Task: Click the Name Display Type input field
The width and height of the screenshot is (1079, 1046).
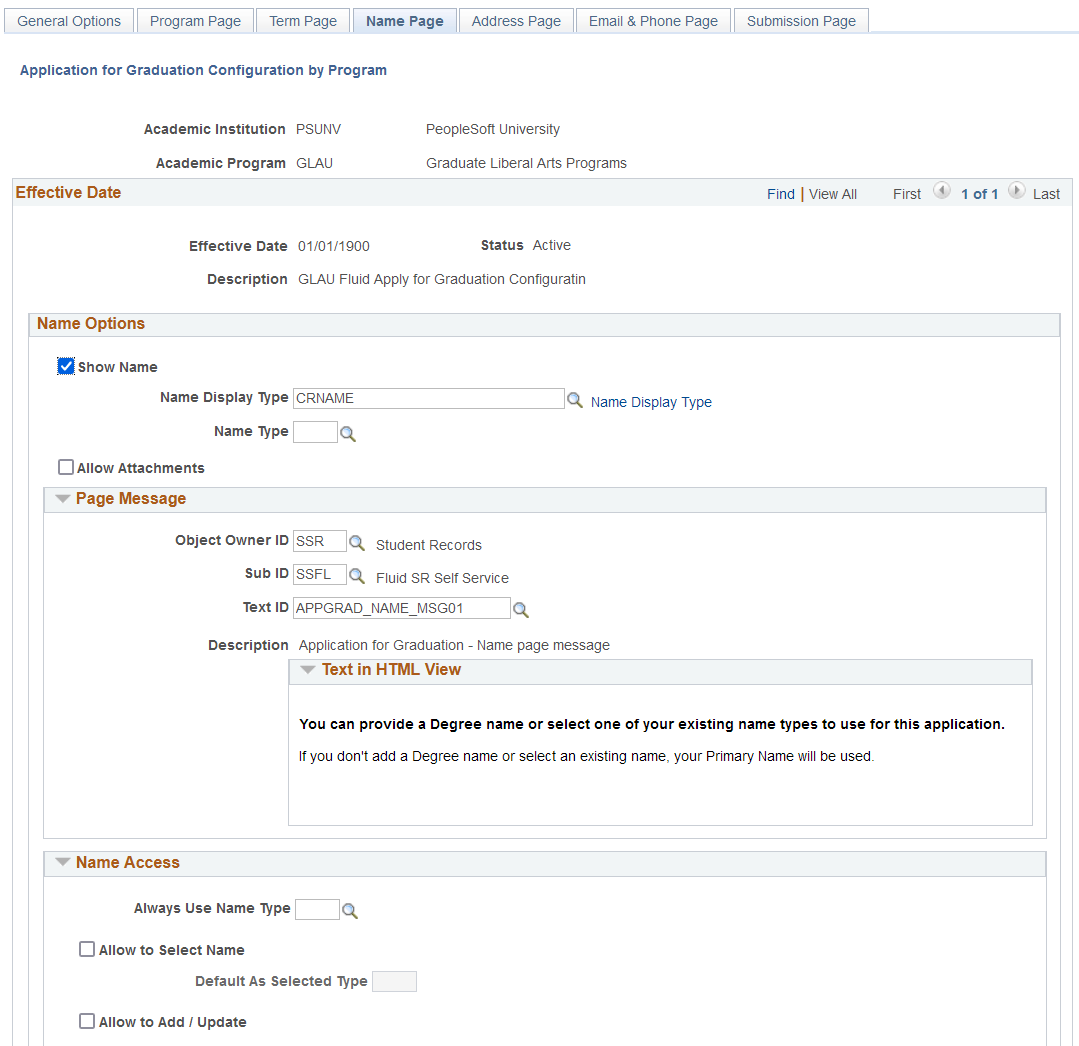Action: click(429, 398)
